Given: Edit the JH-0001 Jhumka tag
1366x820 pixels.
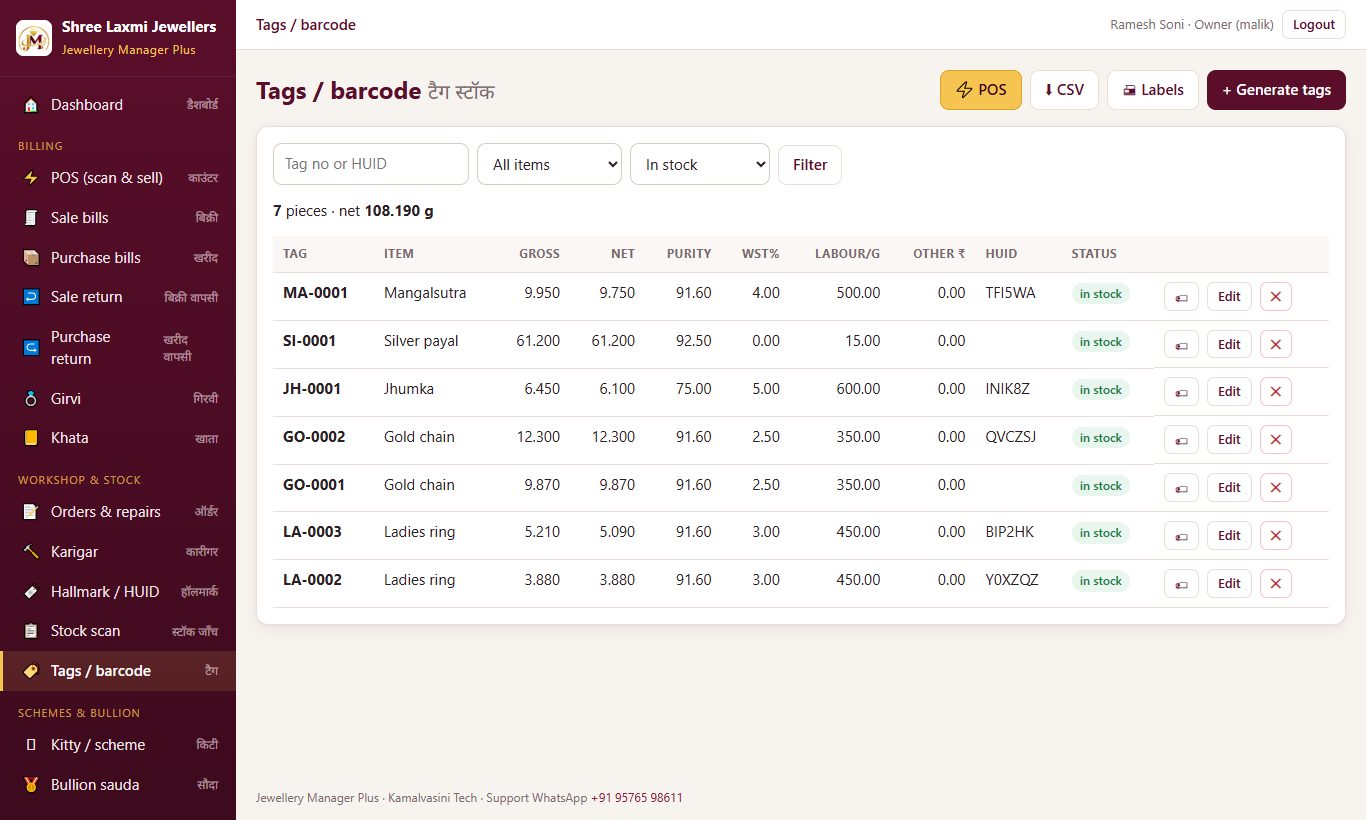Looking at the screenshot, I should (1229, 392).
